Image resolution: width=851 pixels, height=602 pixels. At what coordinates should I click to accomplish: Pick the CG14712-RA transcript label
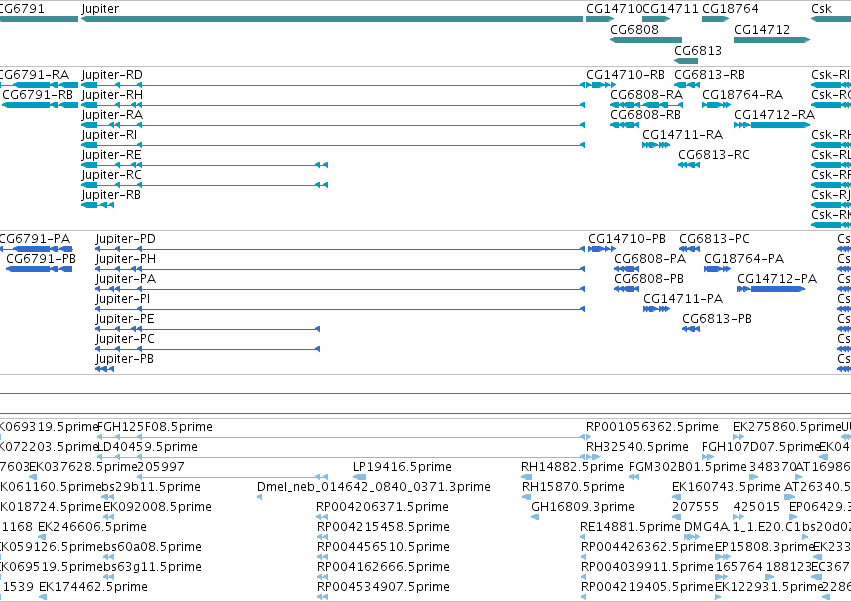click(x=774, y=115)
